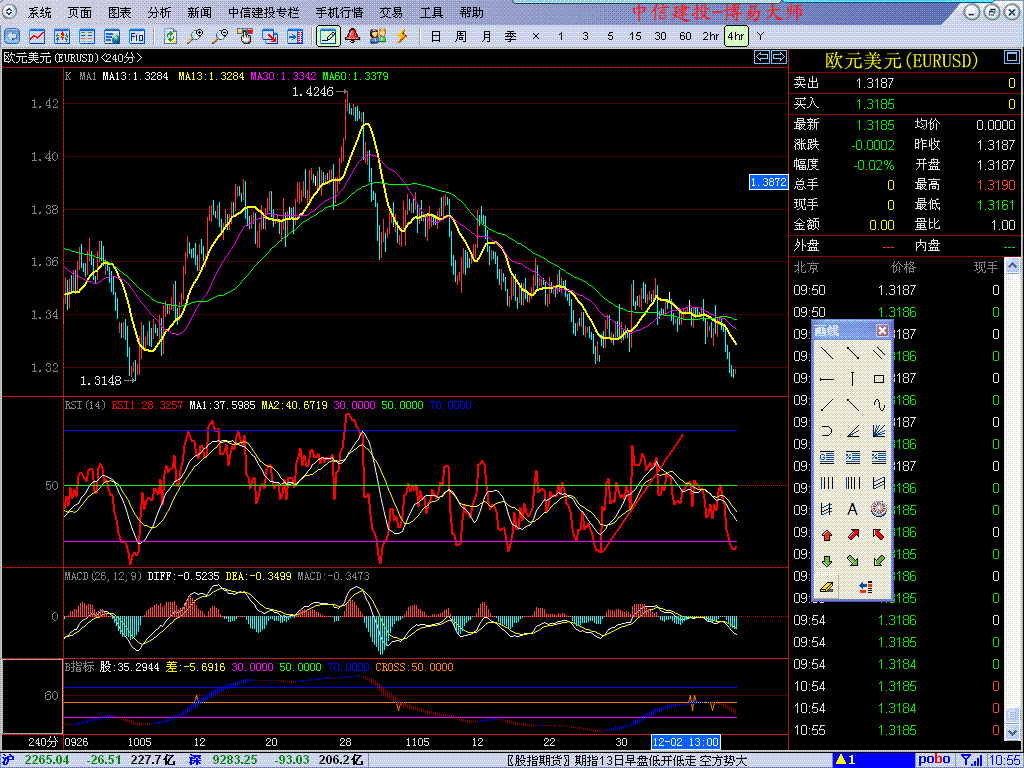Switch to the 4hr timeframe
1024x768 pixels.
736,36
